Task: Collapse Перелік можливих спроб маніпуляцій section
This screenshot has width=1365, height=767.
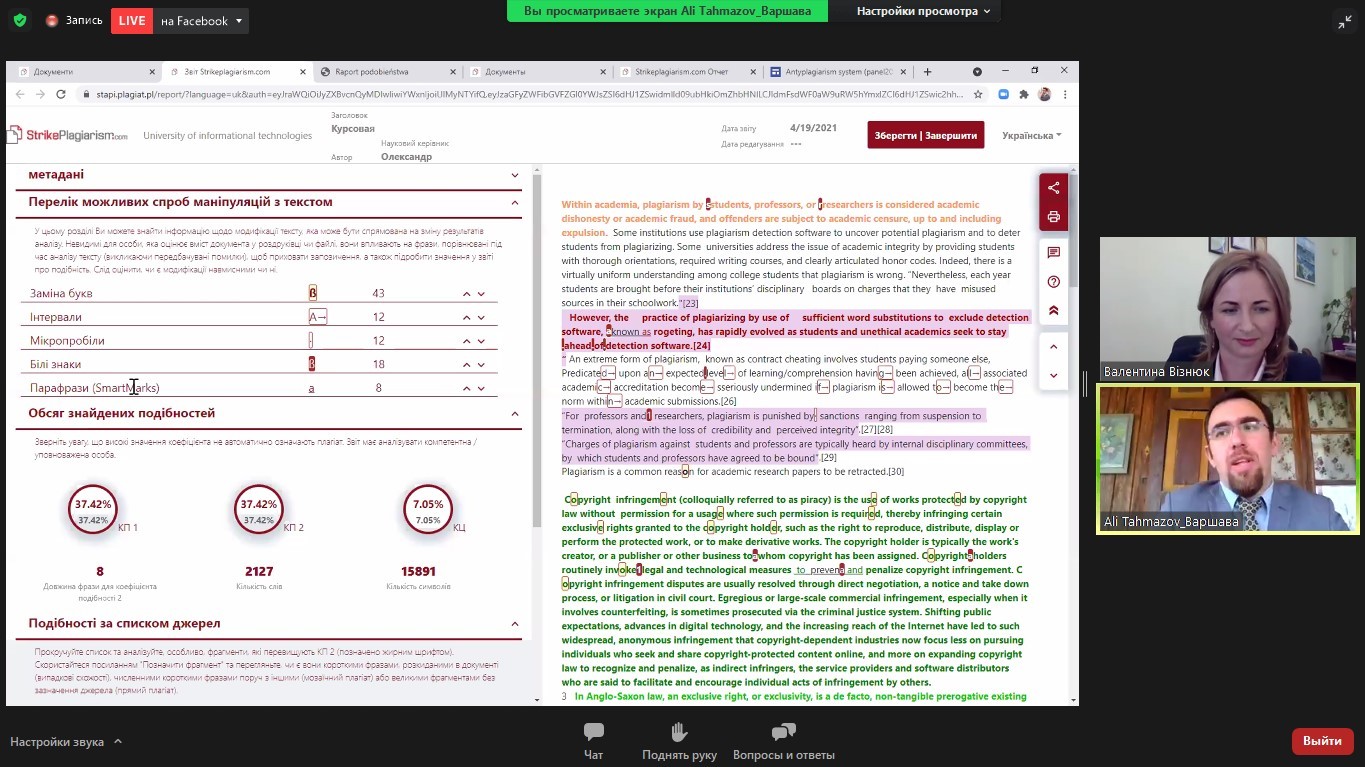Action: pos(515,202)
